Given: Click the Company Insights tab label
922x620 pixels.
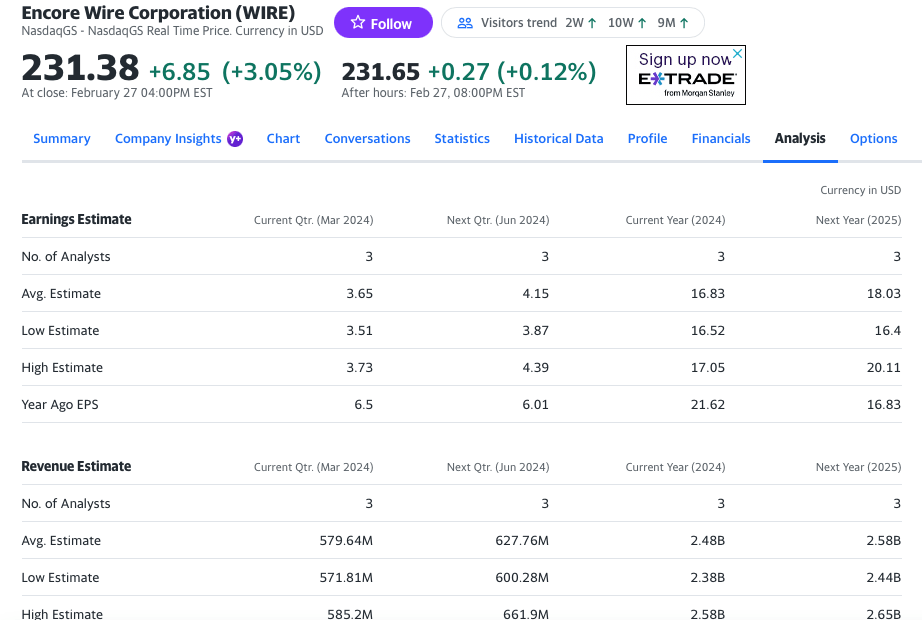Looking at the screenshot, I should coord(168,139).
